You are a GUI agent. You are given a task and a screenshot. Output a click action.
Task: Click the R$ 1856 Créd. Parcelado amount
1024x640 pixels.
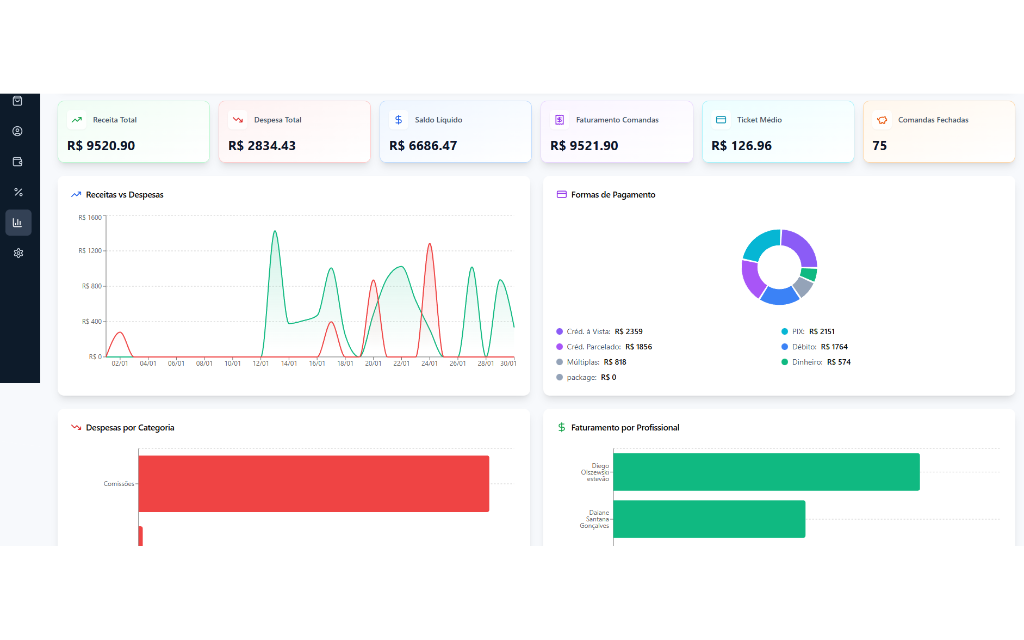639,347
